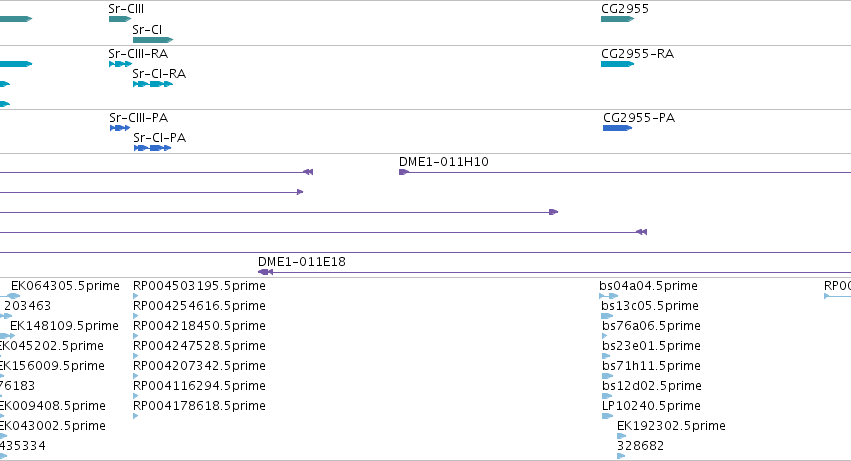Click the Sr-CIII-RA label

(x=138, y=54)
